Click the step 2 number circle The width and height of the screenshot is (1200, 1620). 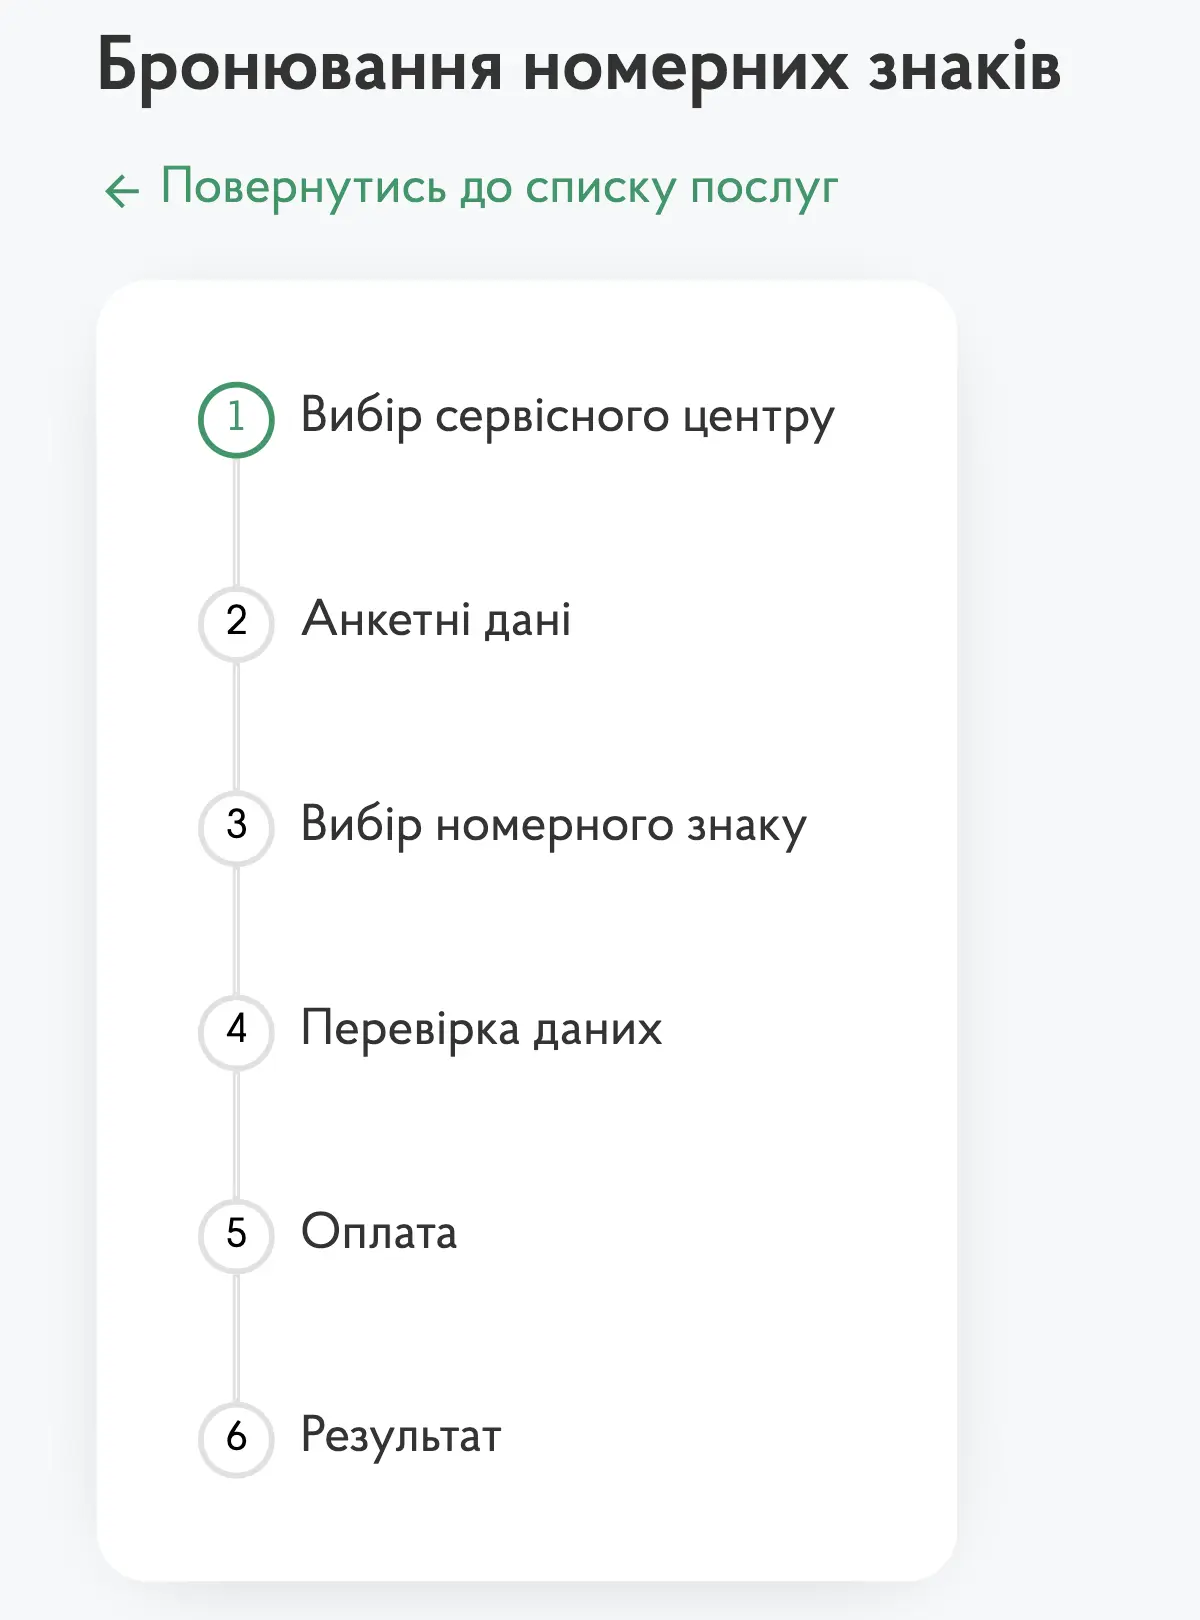(x=236, y=623)
